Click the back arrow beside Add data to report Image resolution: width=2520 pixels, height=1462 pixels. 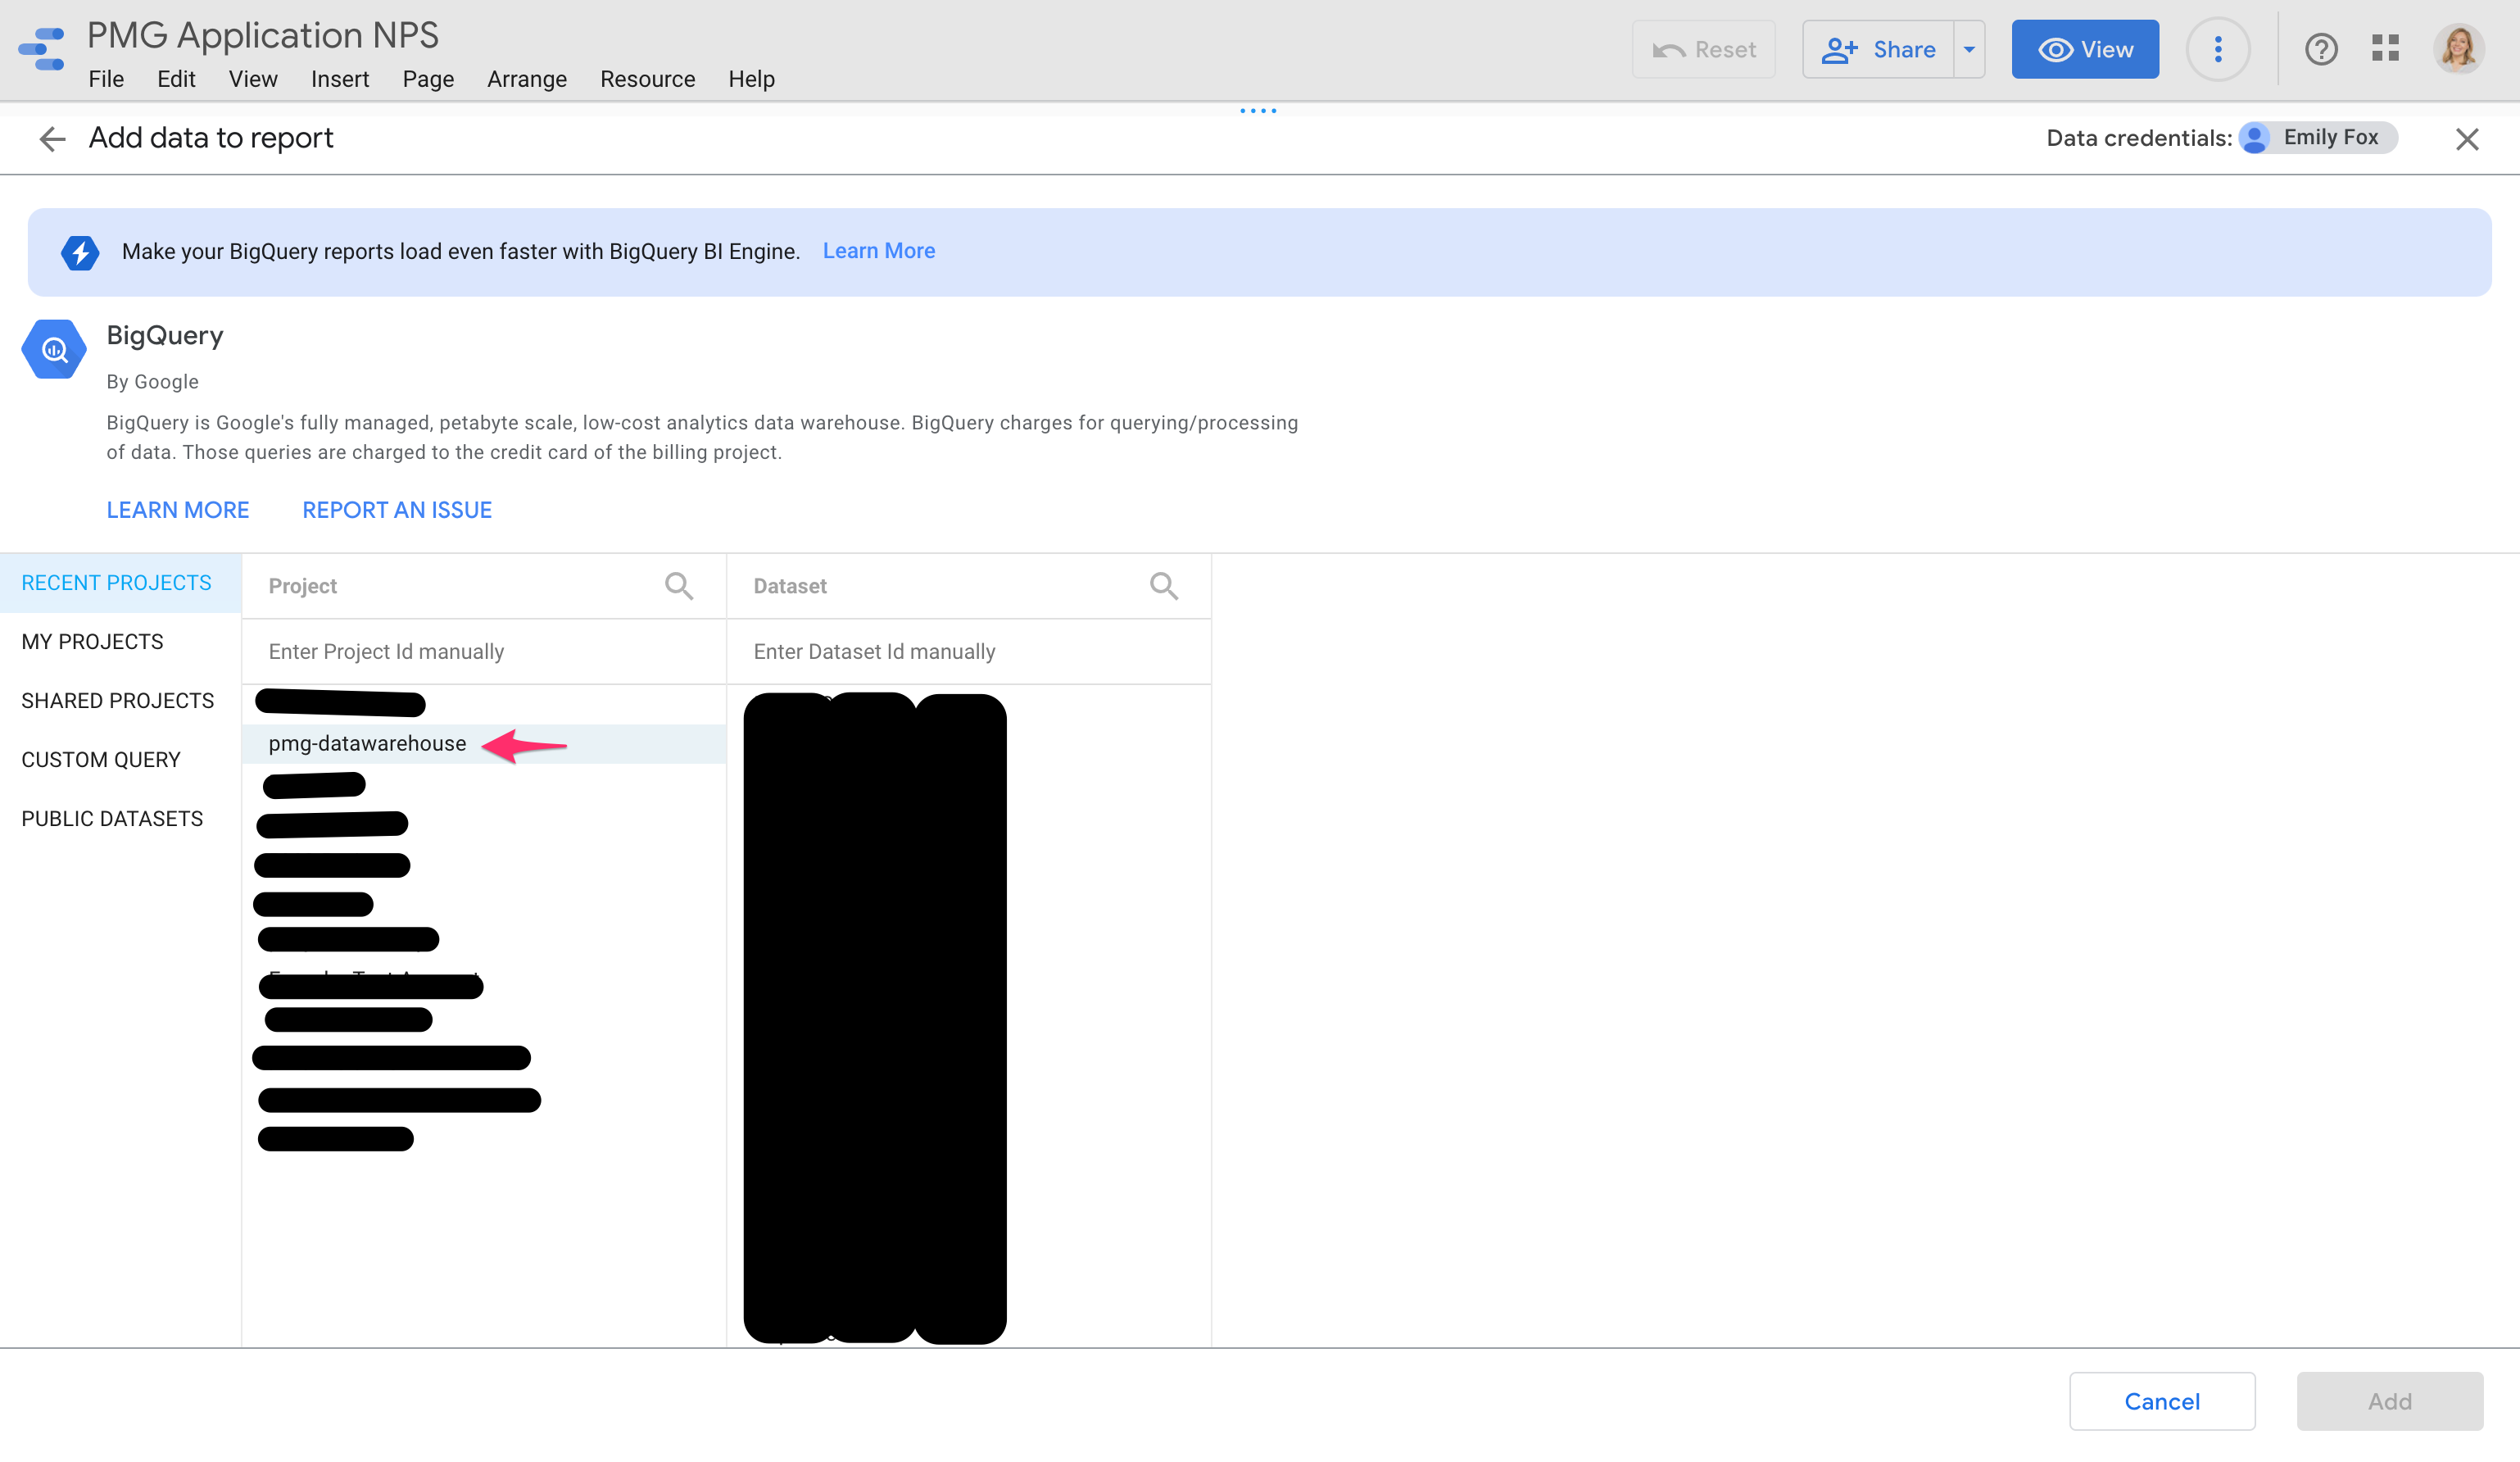52,139
